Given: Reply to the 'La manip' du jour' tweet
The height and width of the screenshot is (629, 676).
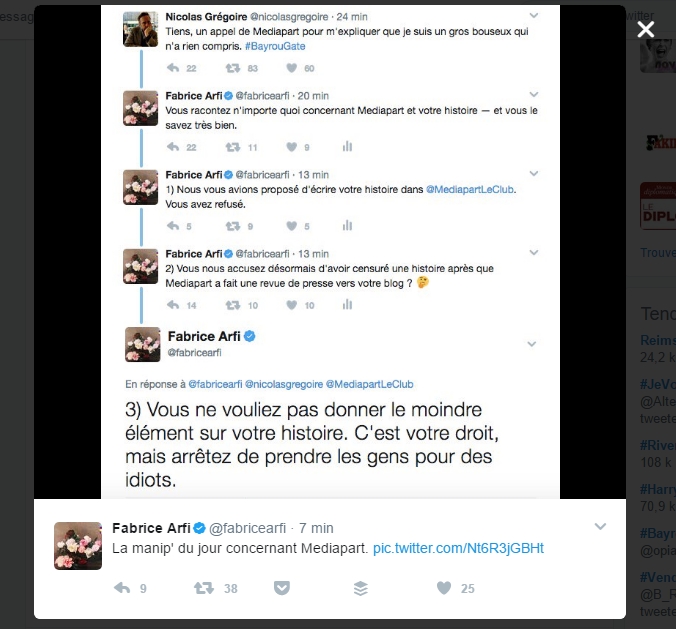Looking at the screenshot, I should [x=122, y=588].
